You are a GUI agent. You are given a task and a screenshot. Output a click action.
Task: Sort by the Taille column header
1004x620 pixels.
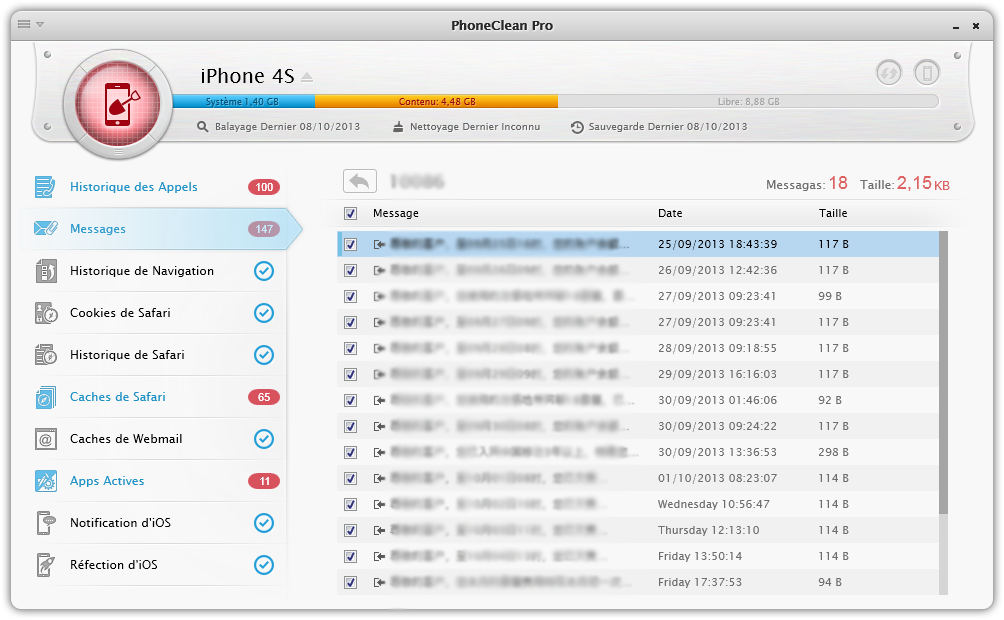(x=832, y=213)
